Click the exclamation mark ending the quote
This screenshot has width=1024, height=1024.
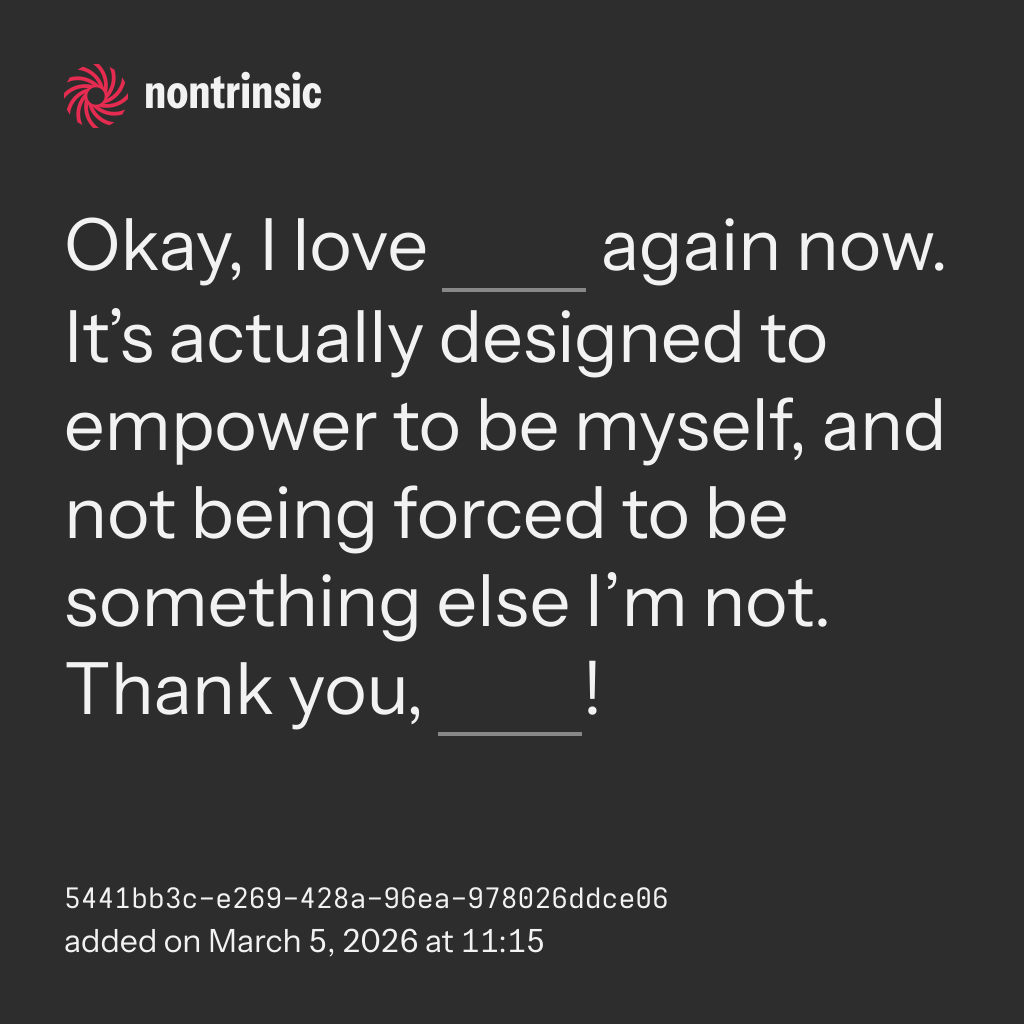pos(591,692)
